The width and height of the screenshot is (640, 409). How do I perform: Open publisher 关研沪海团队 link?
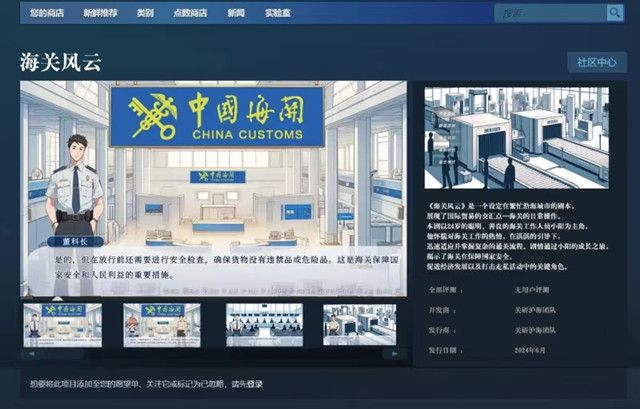point(535,330)
